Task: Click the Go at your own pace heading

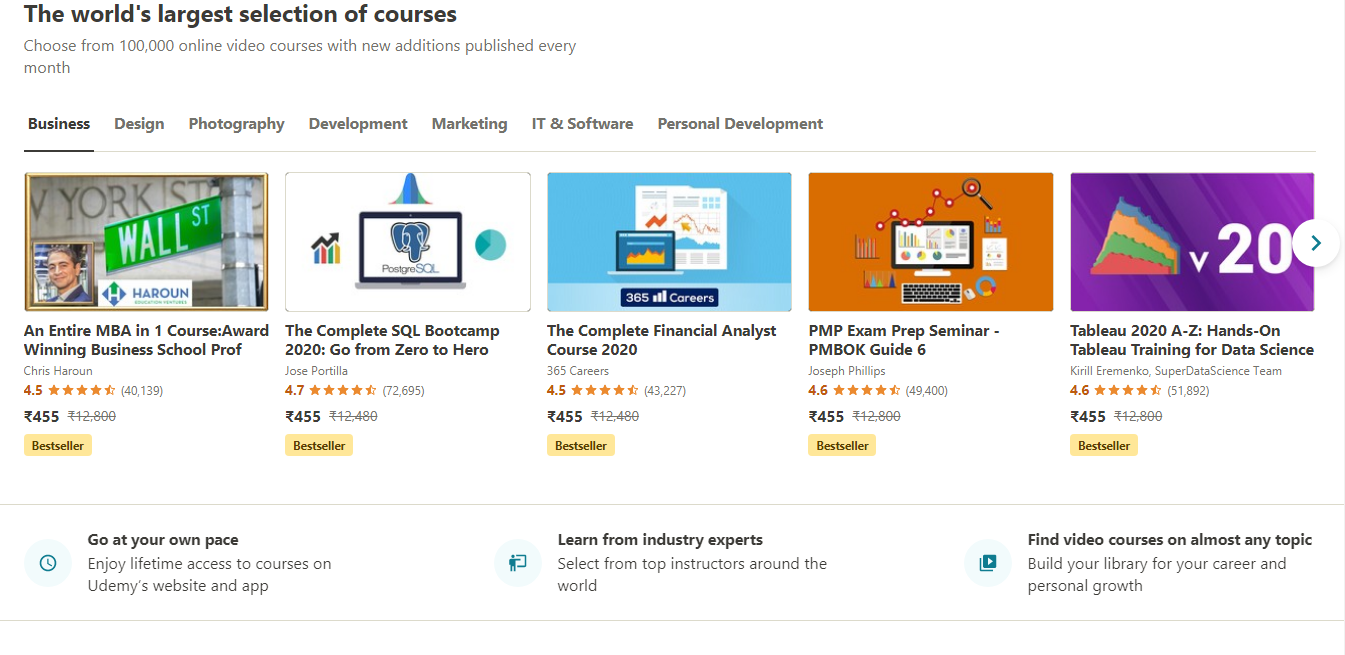Action: click(x=163, y=540)
